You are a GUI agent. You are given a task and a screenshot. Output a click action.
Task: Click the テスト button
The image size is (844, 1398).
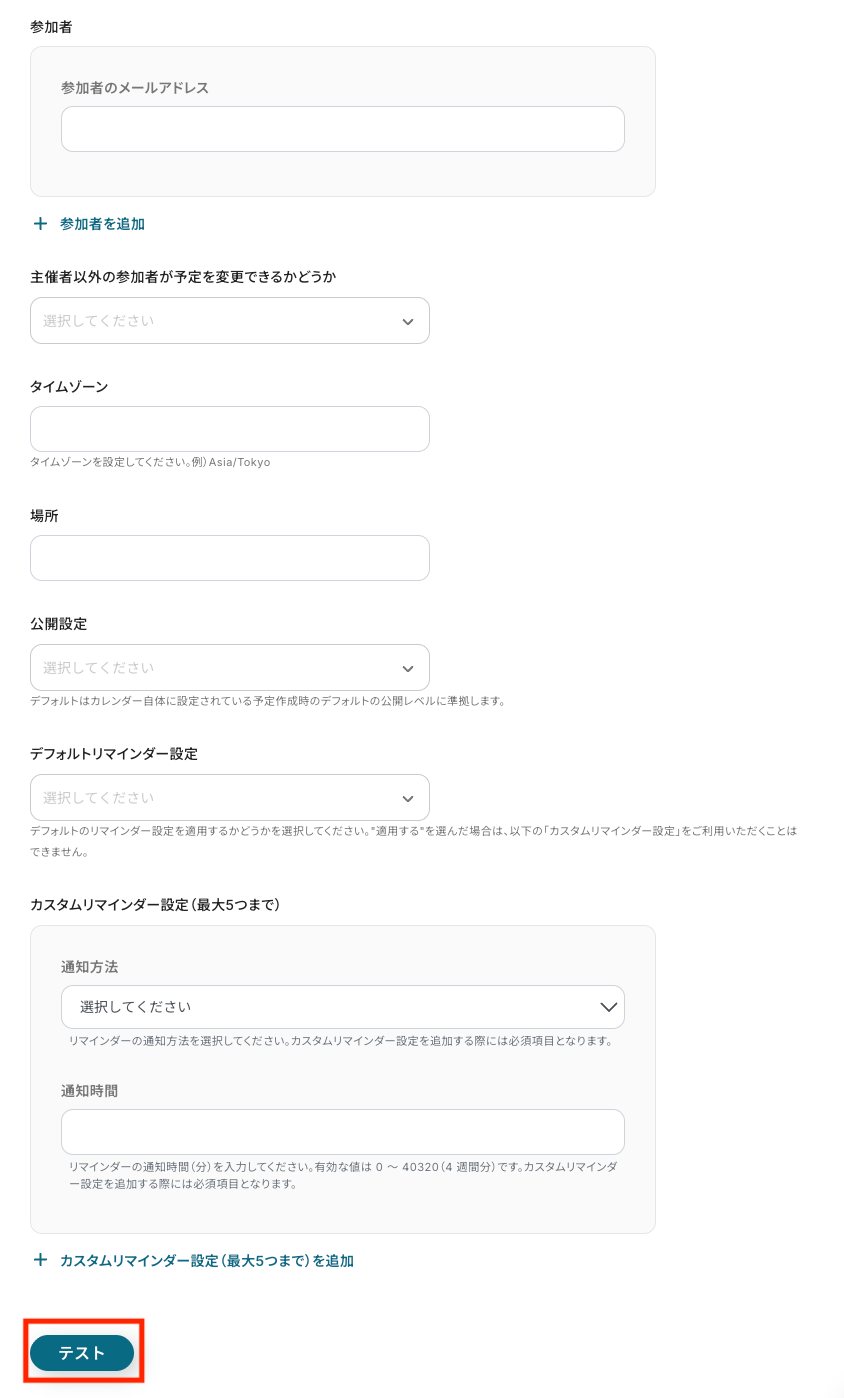point(82,1353)
